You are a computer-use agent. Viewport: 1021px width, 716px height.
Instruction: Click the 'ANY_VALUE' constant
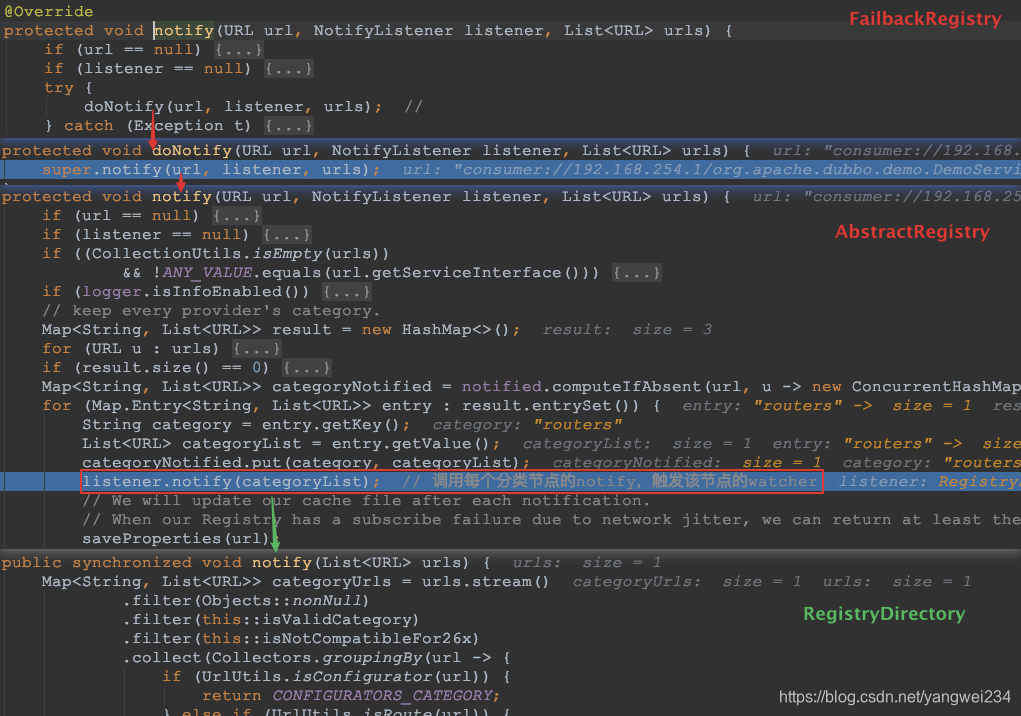click(207, 273)
